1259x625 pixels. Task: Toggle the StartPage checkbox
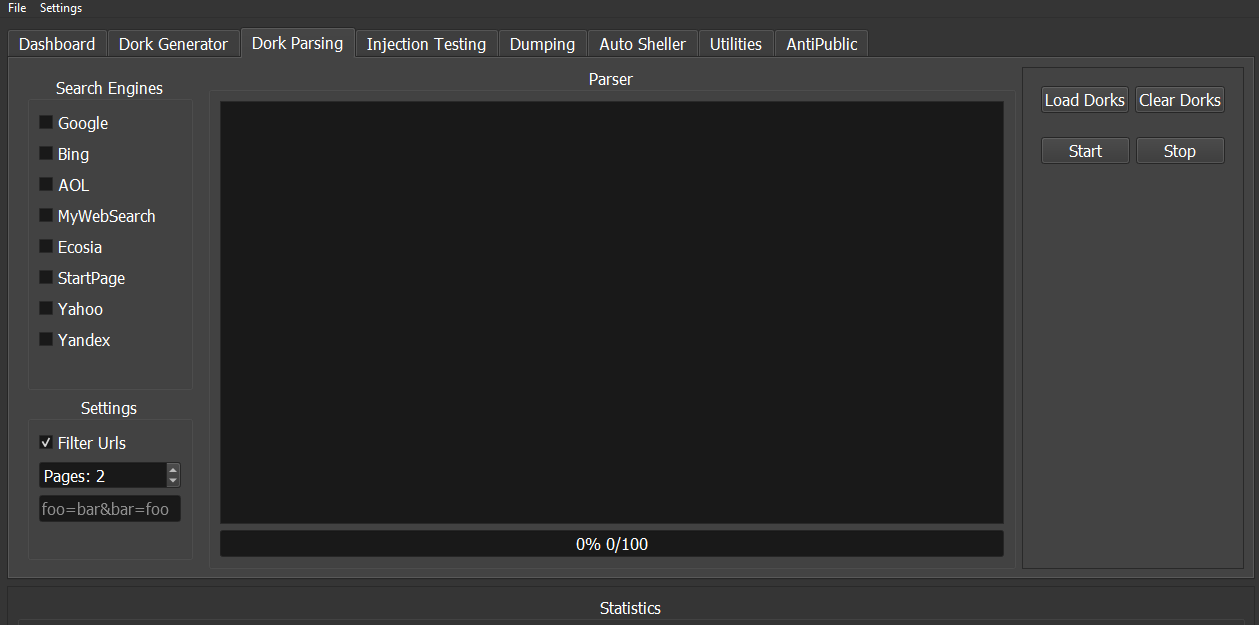pos(46,278)
